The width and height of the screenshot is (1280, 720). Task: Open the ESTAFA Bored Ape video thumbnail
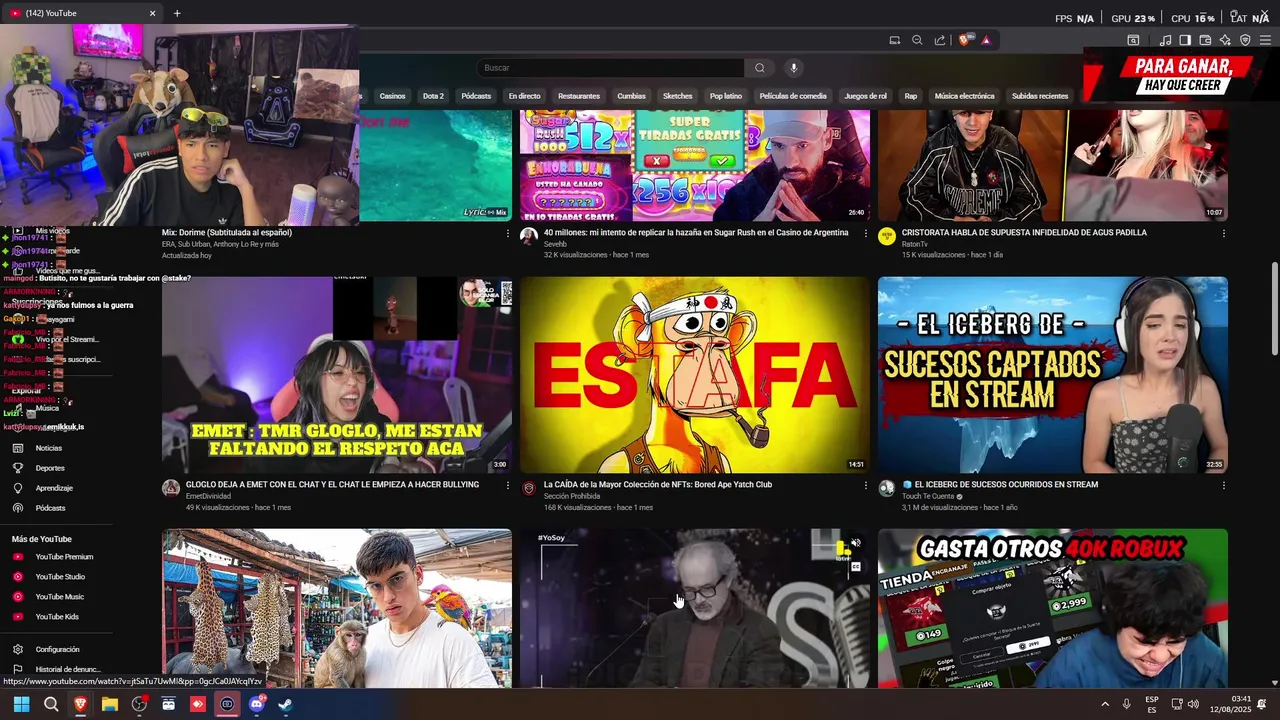[x=695, y=375]
